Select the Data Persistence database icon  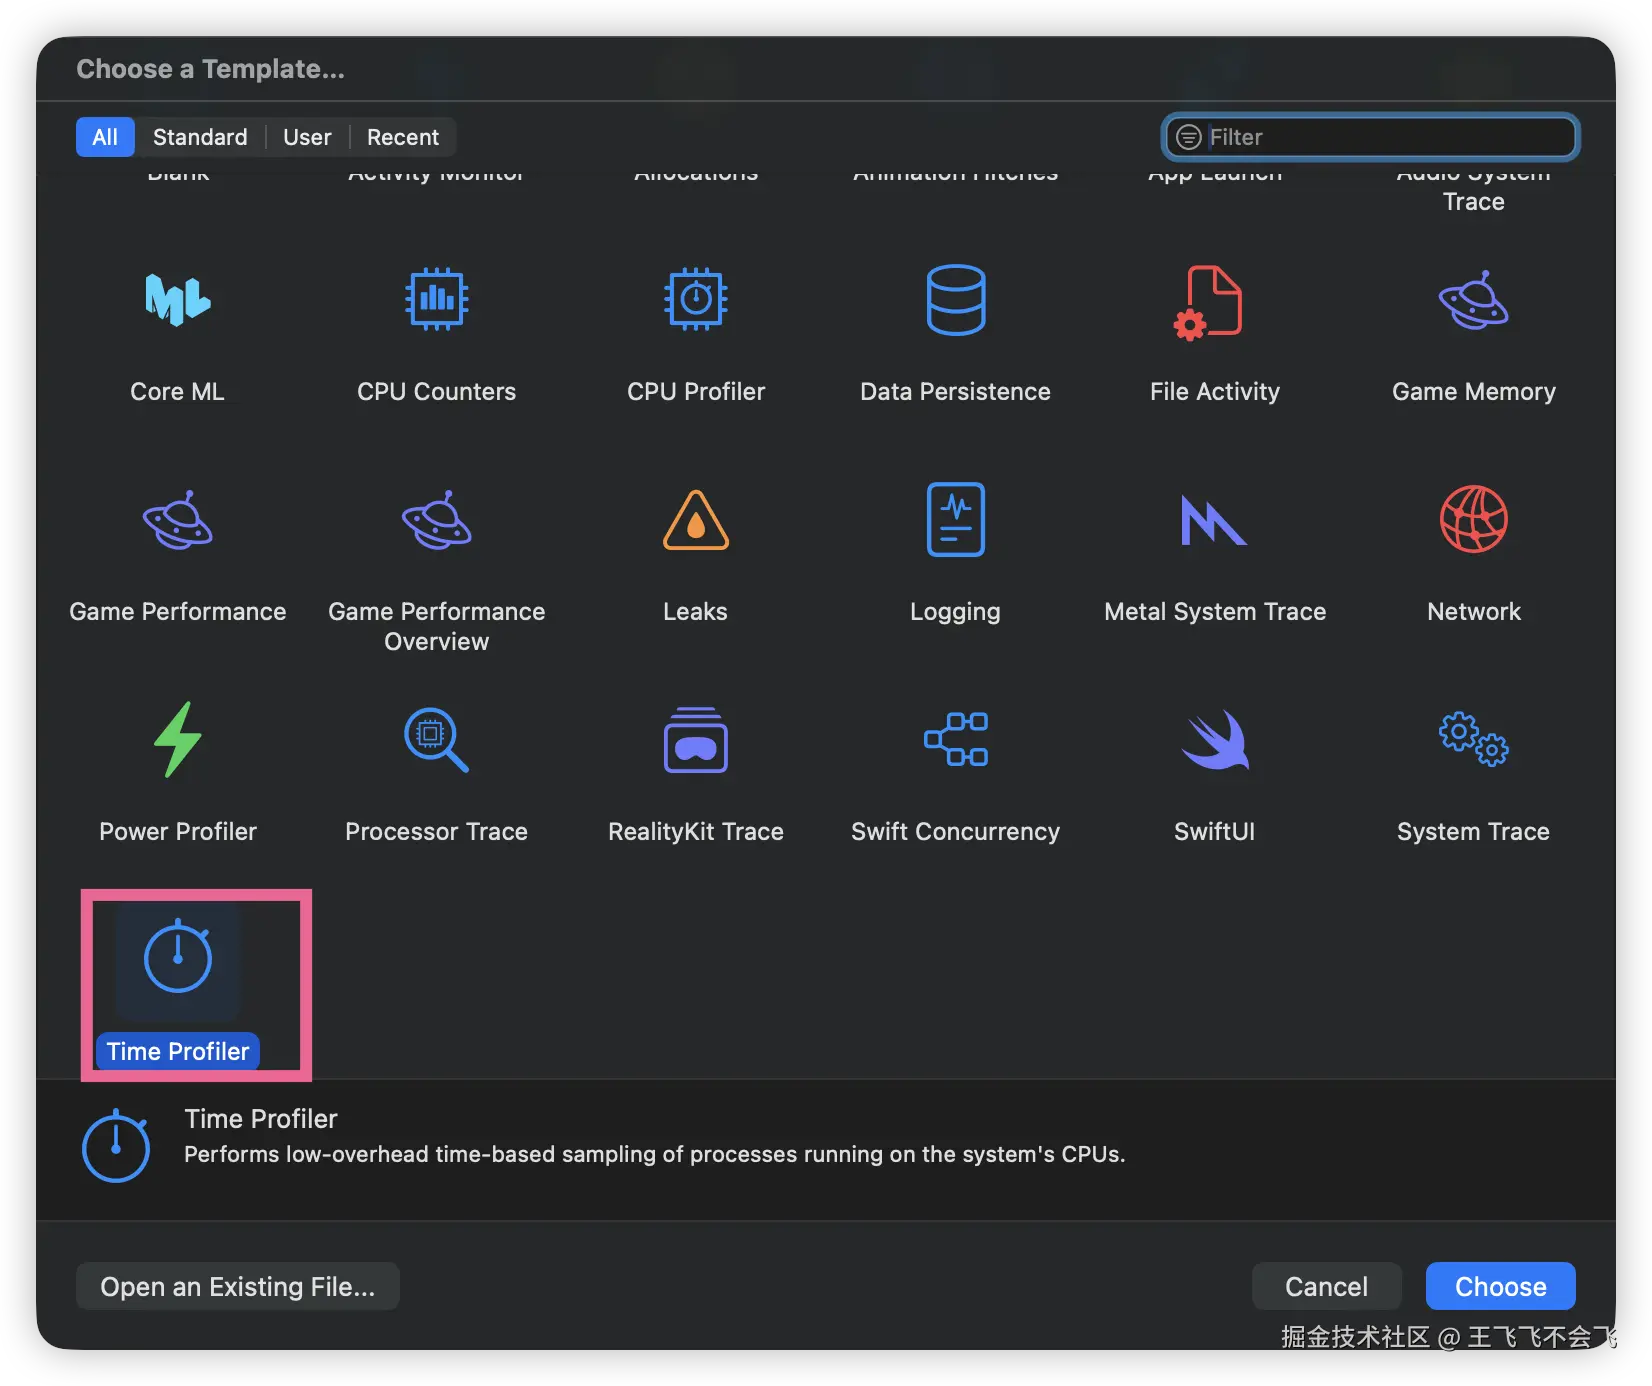pos(956,299)
